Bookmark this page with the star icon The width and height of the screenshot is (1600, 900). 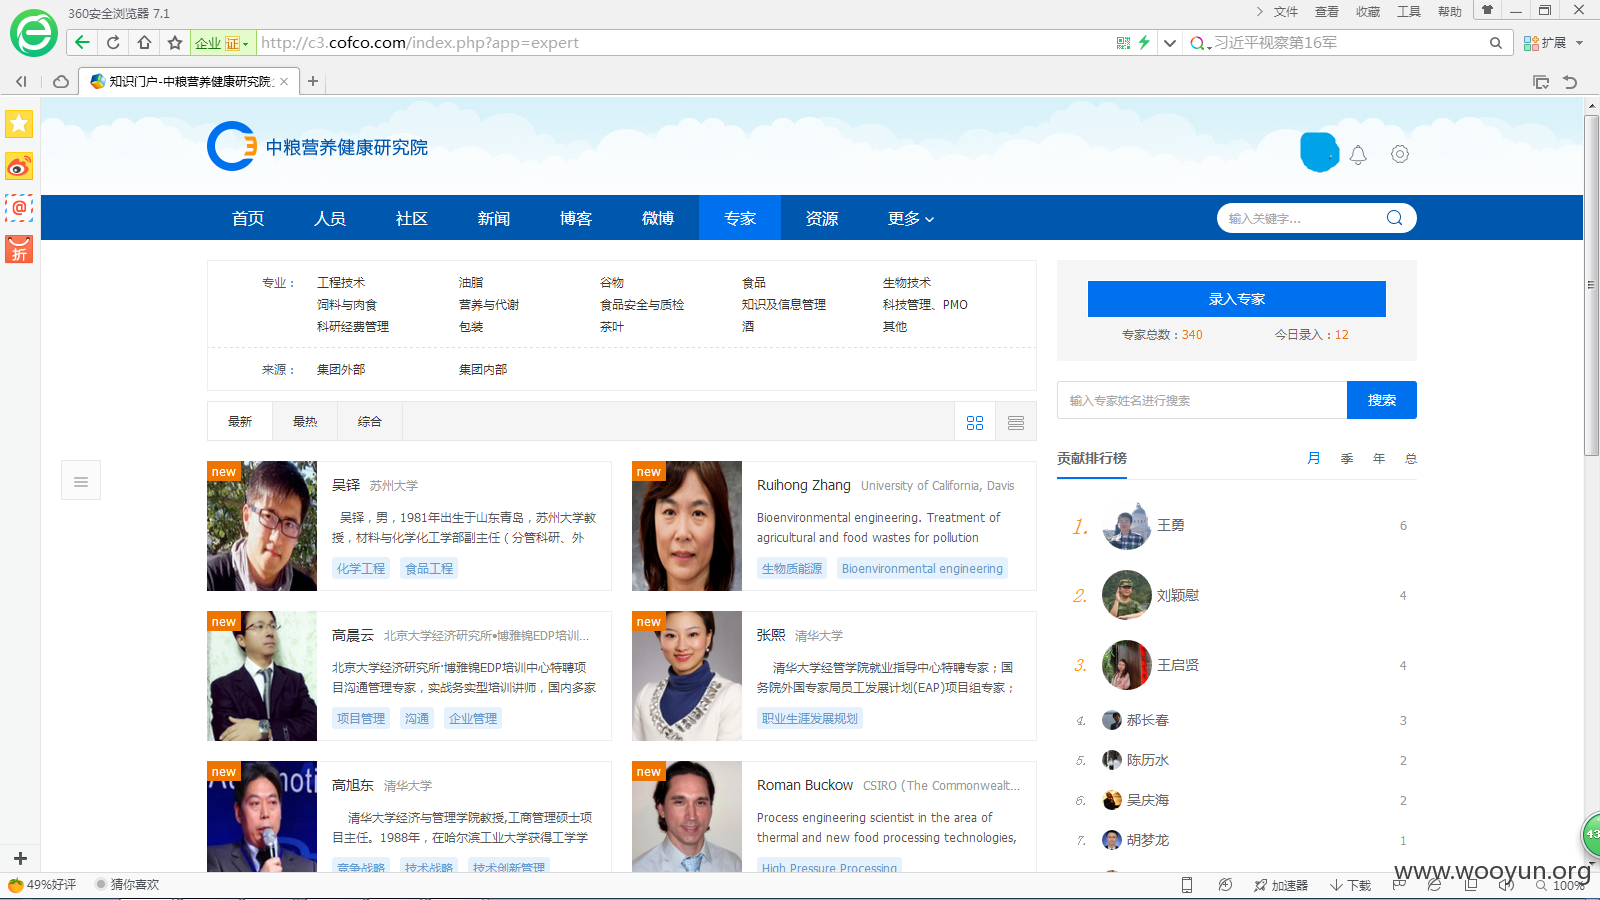(x=175, y=42)
